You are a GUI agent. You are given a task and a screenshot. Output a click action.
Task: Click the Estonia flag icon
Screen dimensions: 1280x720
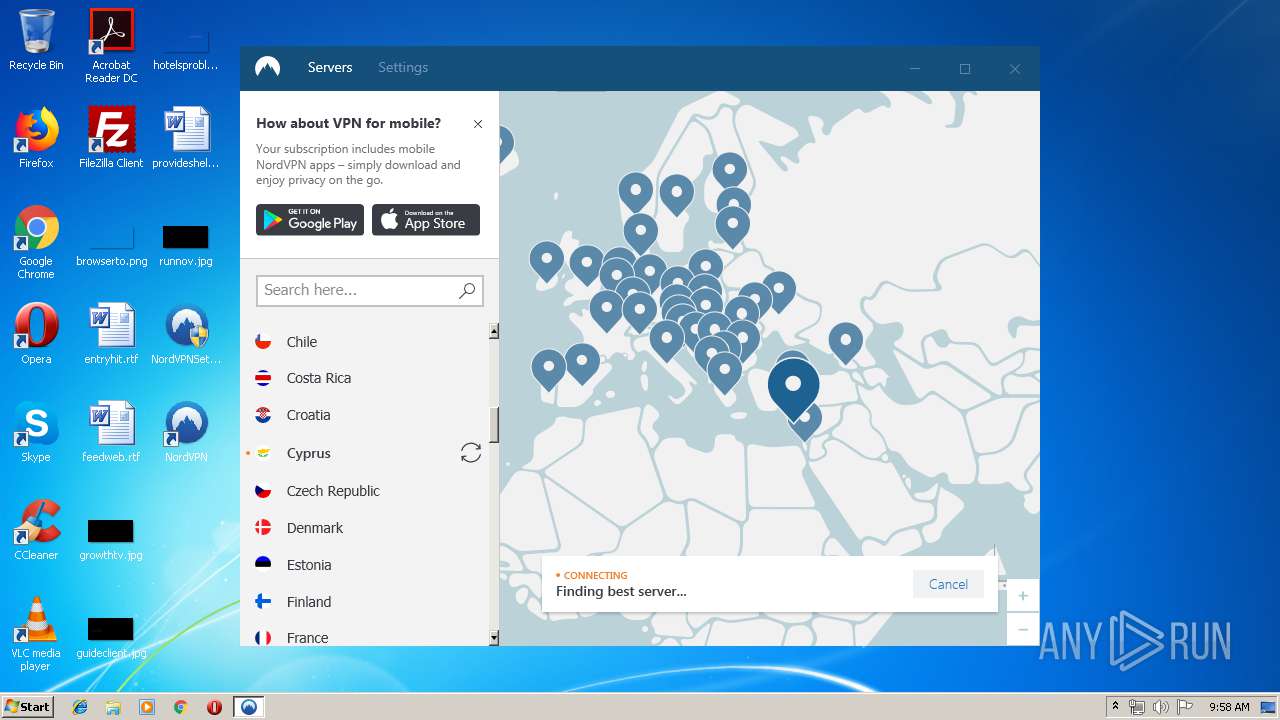[263, 565]
